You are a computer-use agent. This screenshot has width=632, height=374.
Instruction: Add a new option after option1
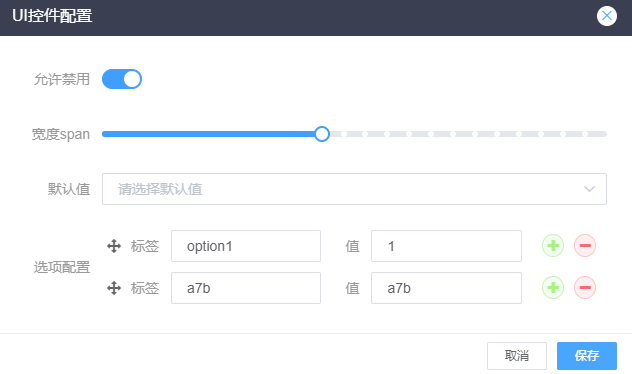pyautogui.click(x=553, y=245)
